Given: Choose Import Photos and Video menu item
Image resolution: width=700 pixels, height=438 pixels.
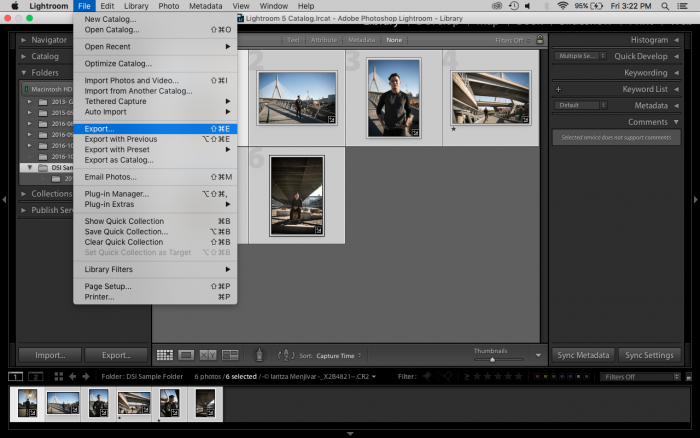Looking at the screenshot, I should pyautogui.click(x=155, y=80).
